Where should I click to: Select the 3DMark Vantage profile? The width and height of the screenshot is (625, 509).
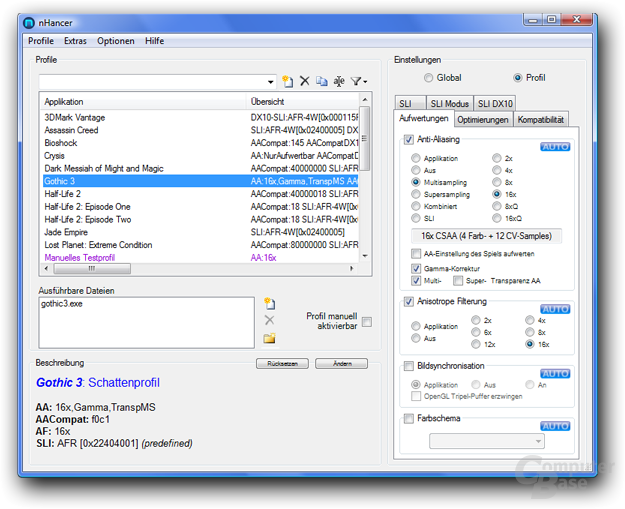pos(200,117)
